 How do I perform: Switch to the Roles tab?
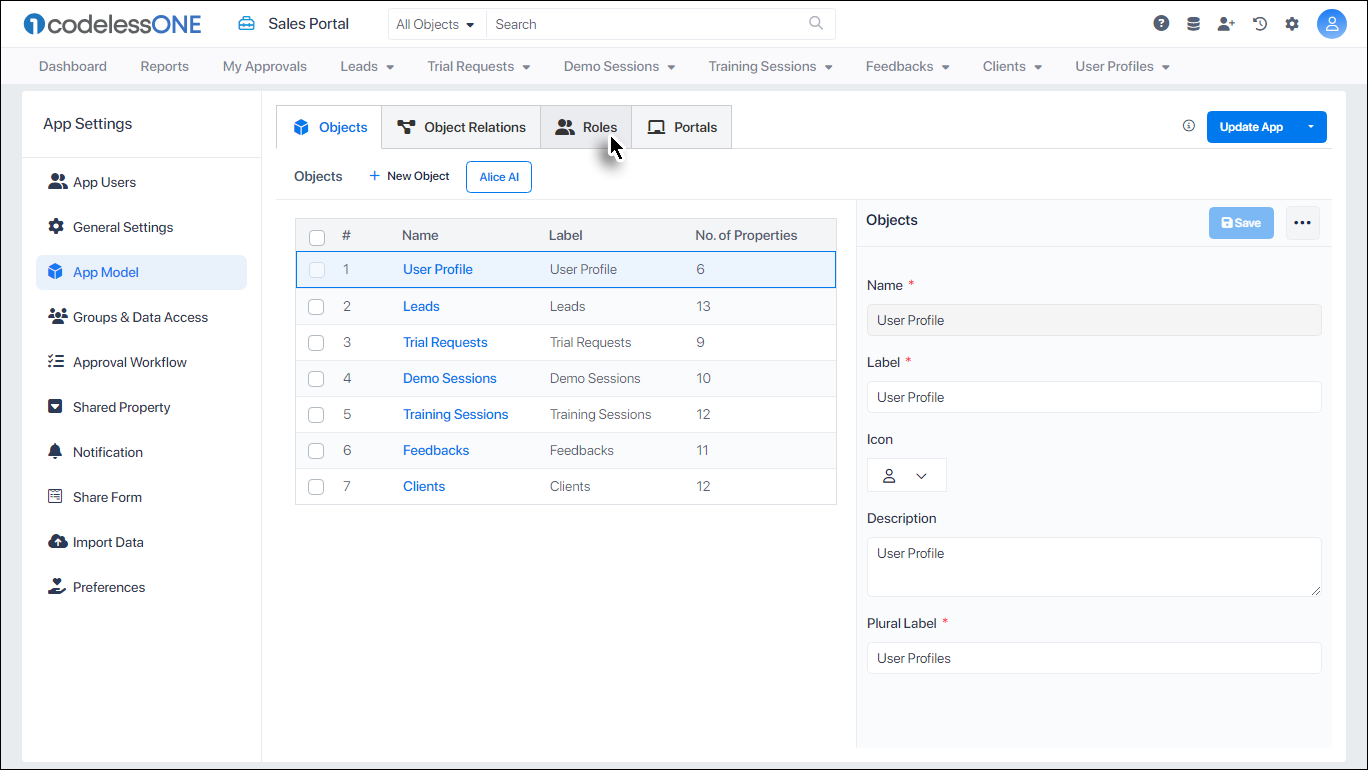586,127
